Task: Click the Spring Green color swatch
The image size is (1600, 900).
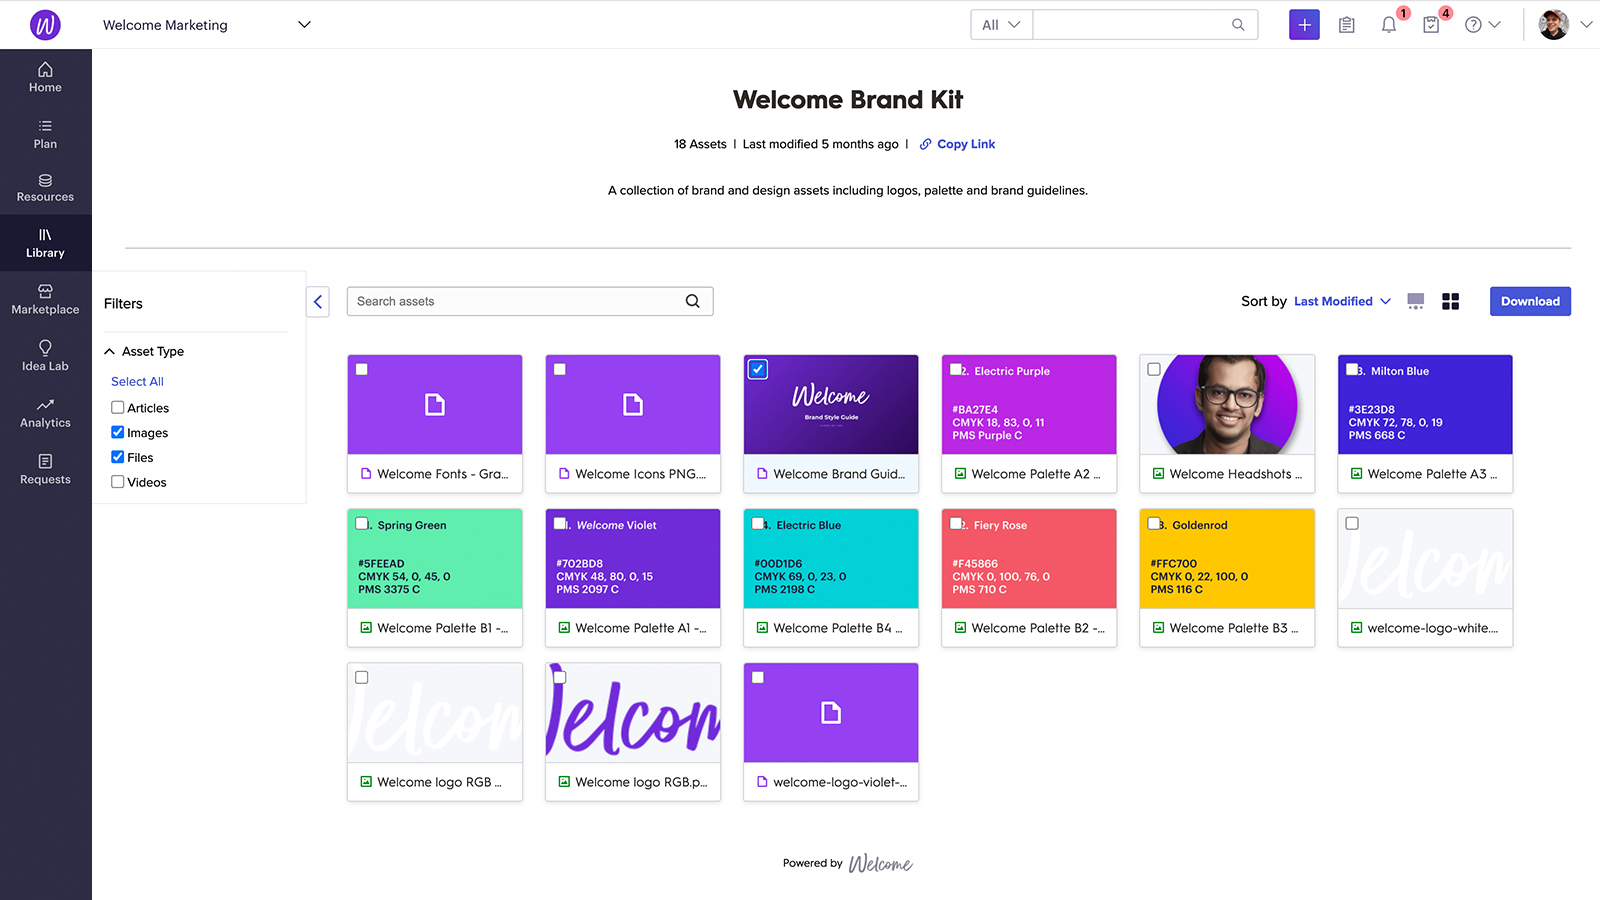Action: tap(435, 558)
